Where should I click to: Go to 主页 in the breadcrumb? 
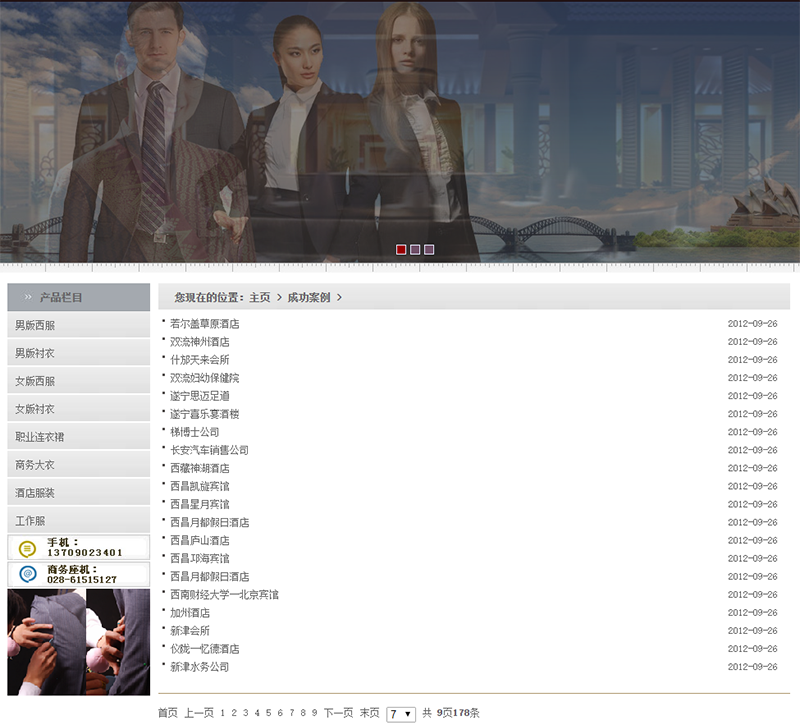260,298
